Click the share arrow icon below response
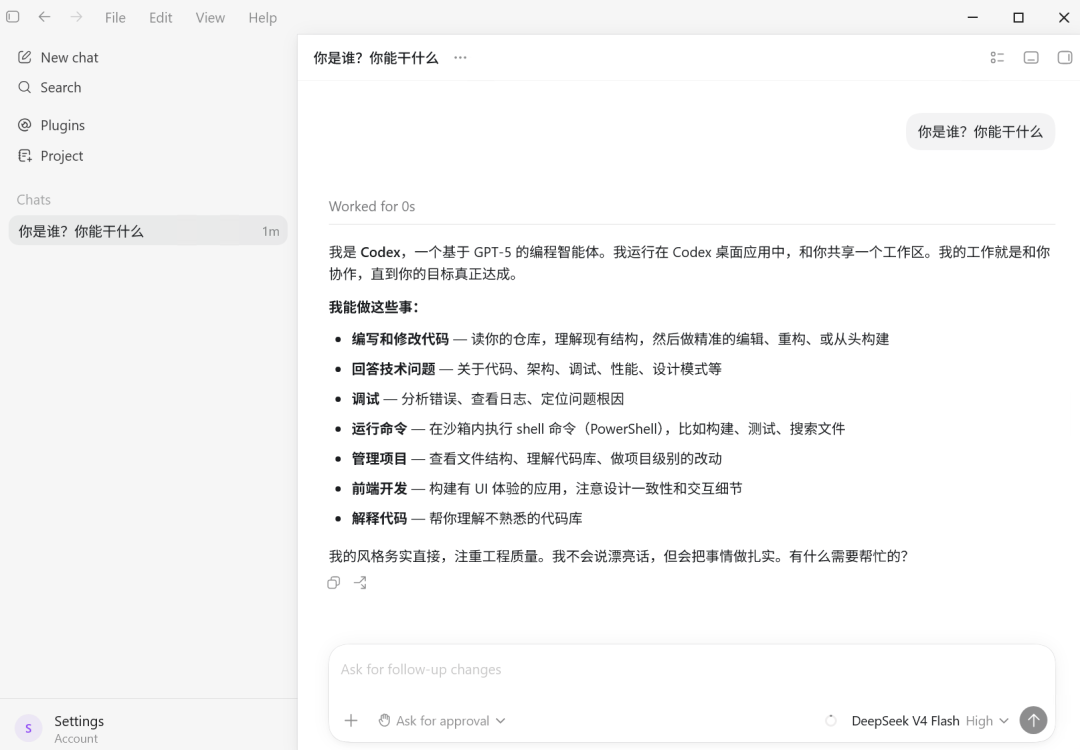 click(360, 583)
